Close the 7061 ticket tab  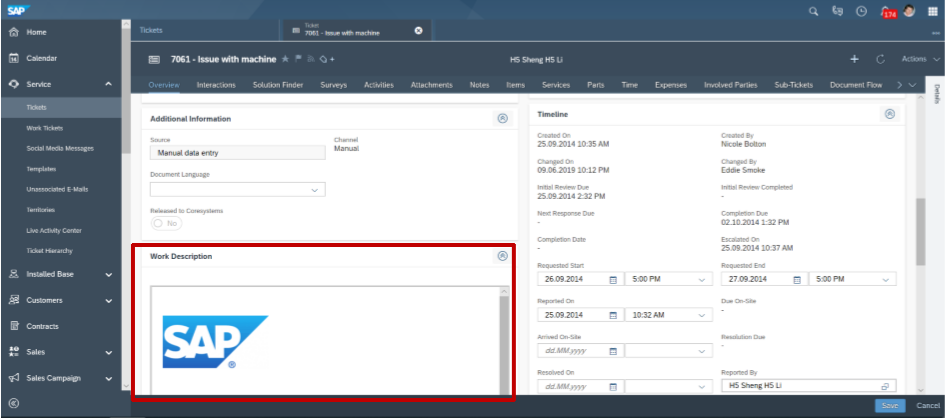418,30
